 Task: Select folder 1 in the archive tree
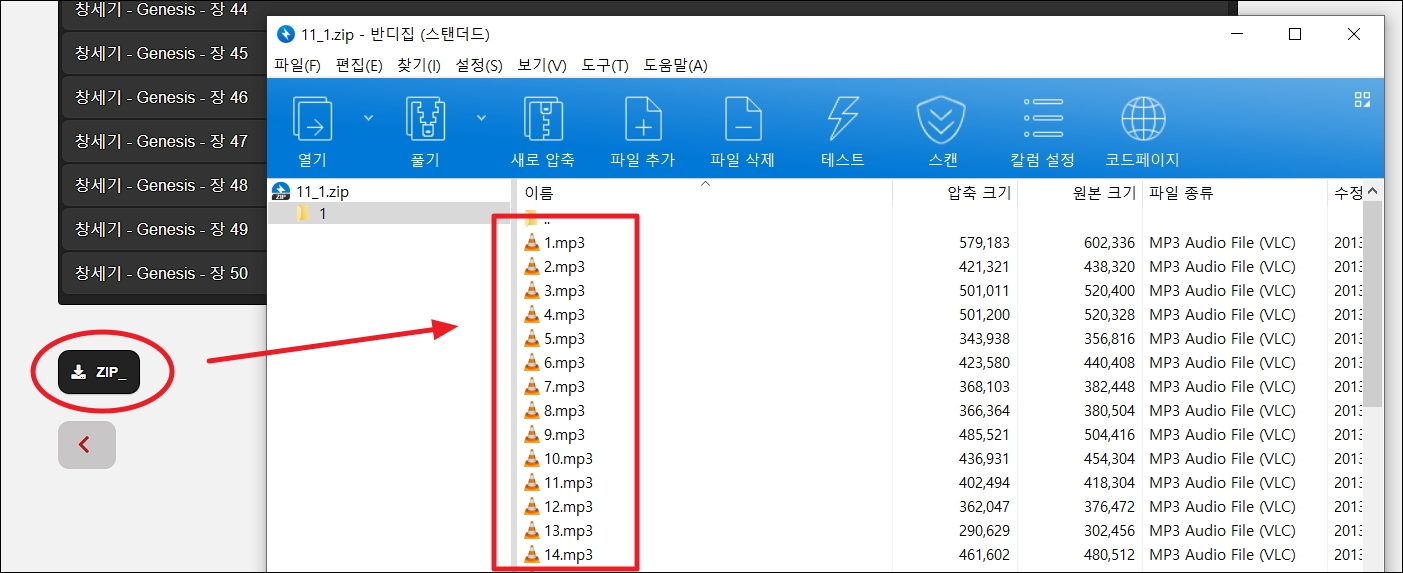click(323, 214)
